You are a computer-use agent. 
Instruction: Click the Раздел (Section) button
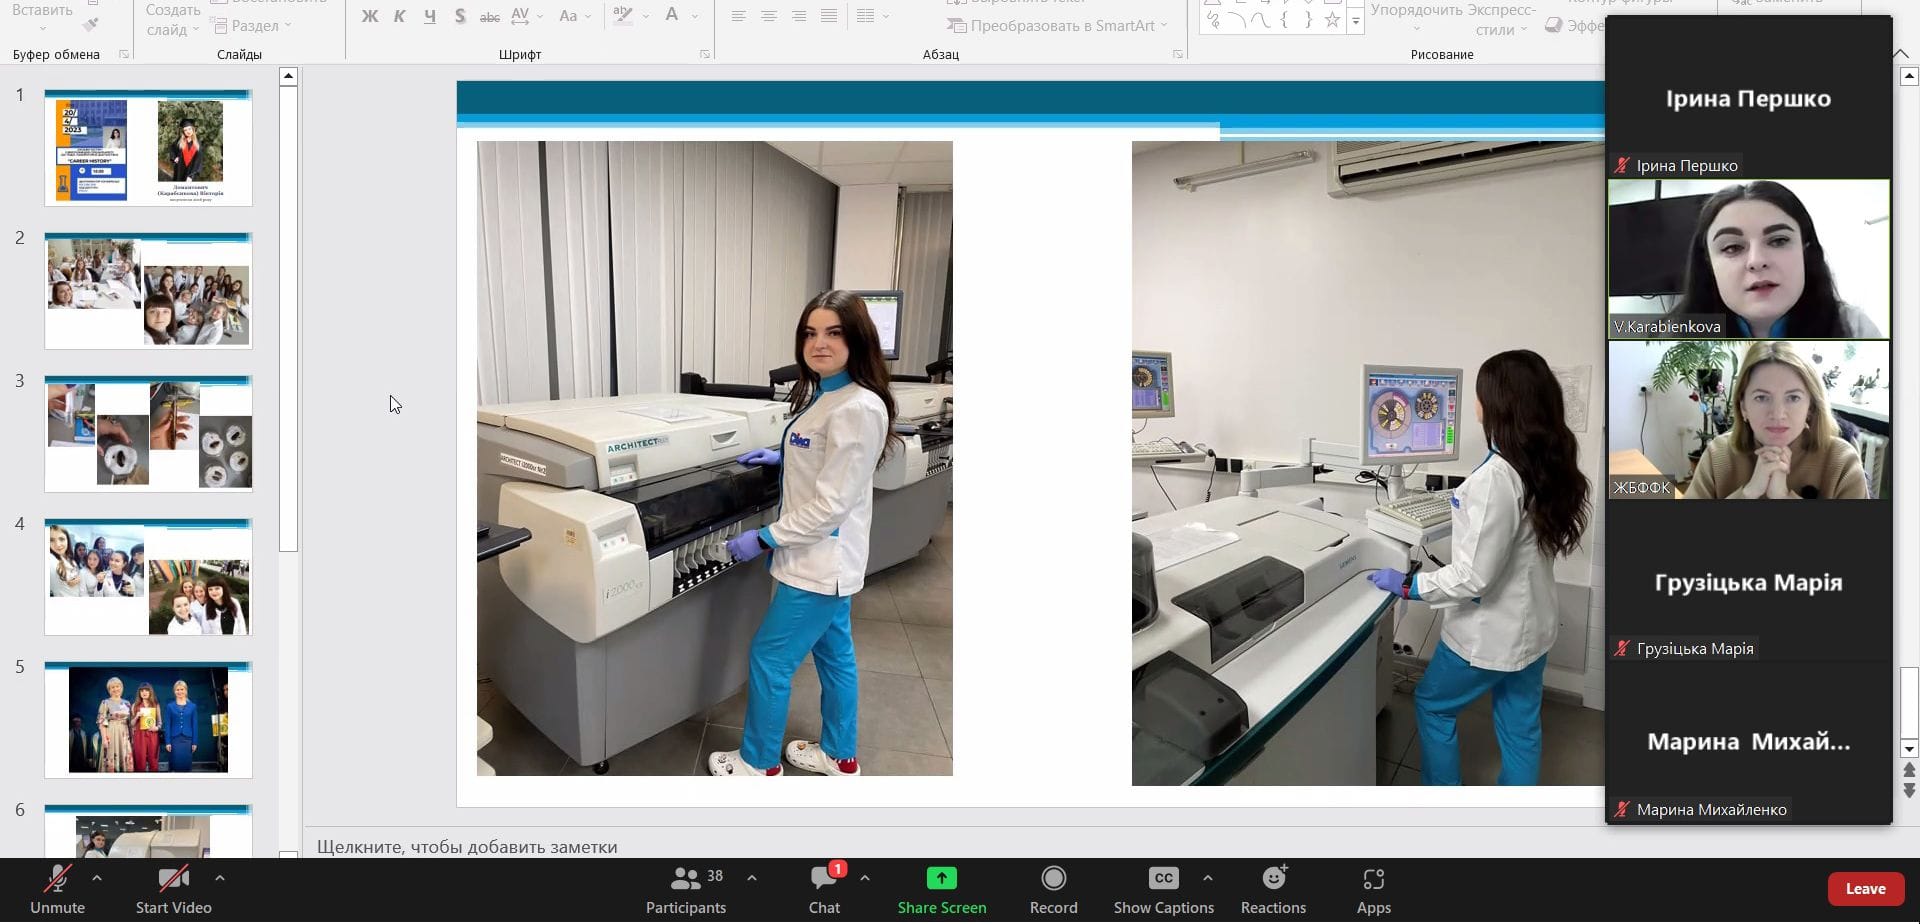(251, 26)
